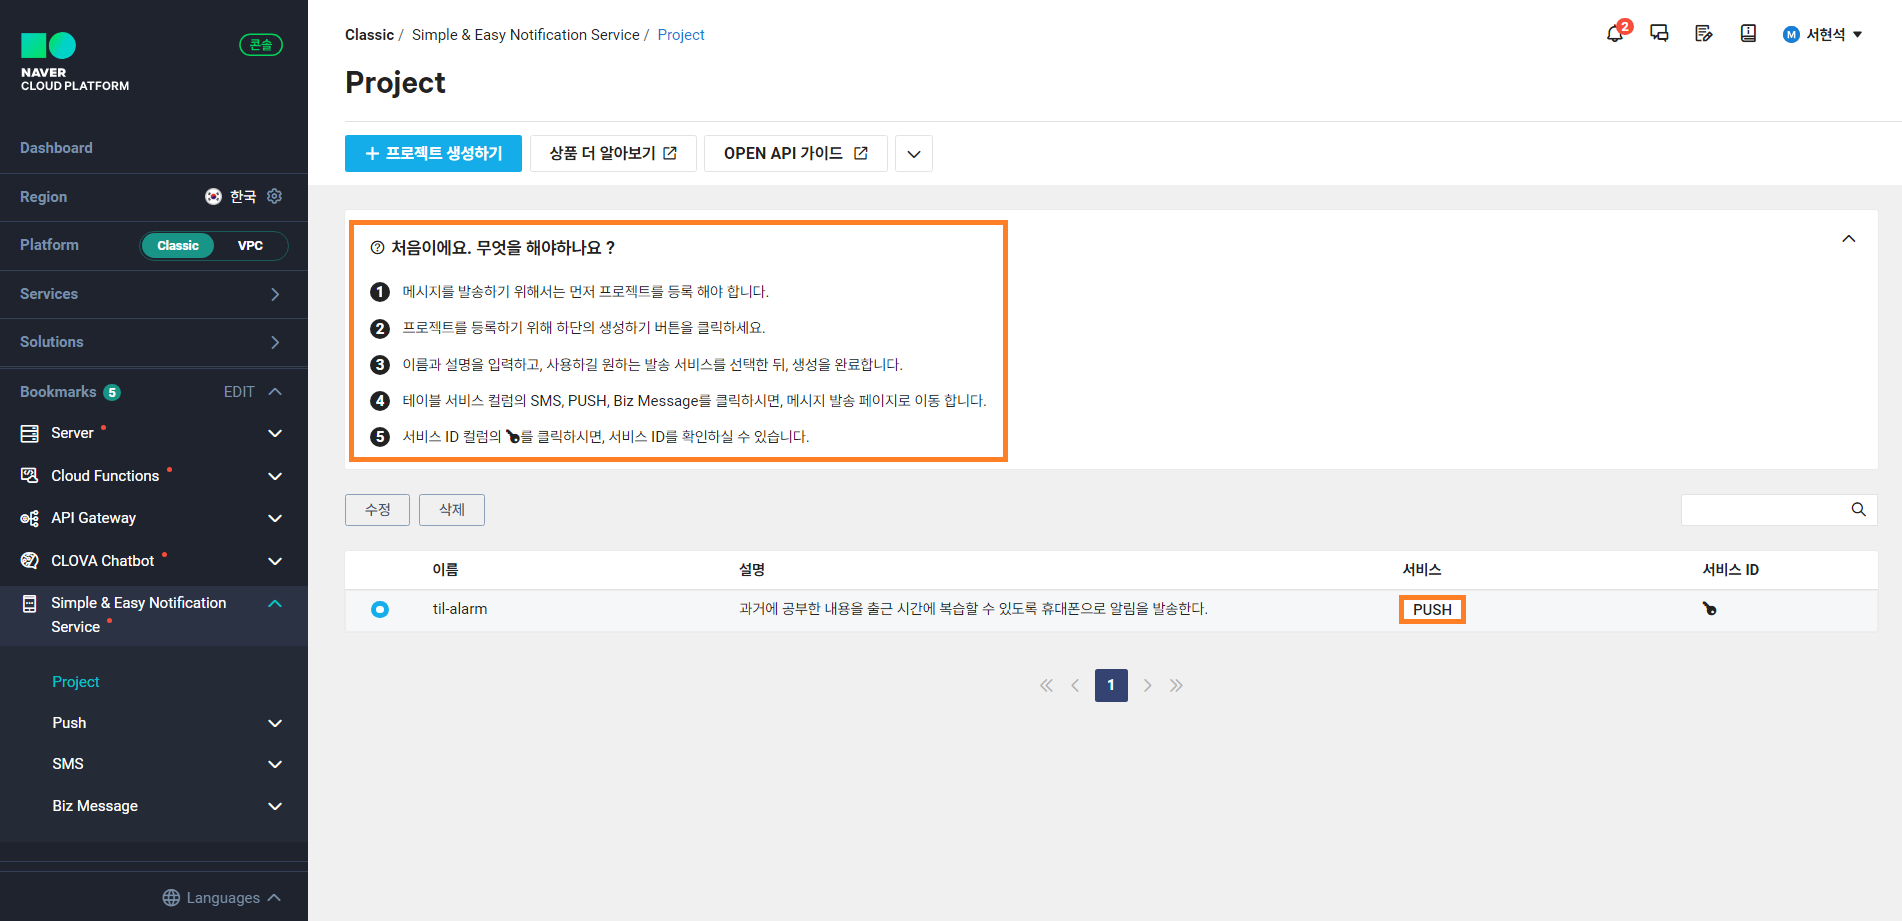Viewport: 1902px width, 921px height.
Task: Click the CLOVA Chatbot bookmark icon
Action: click(30, 561)
